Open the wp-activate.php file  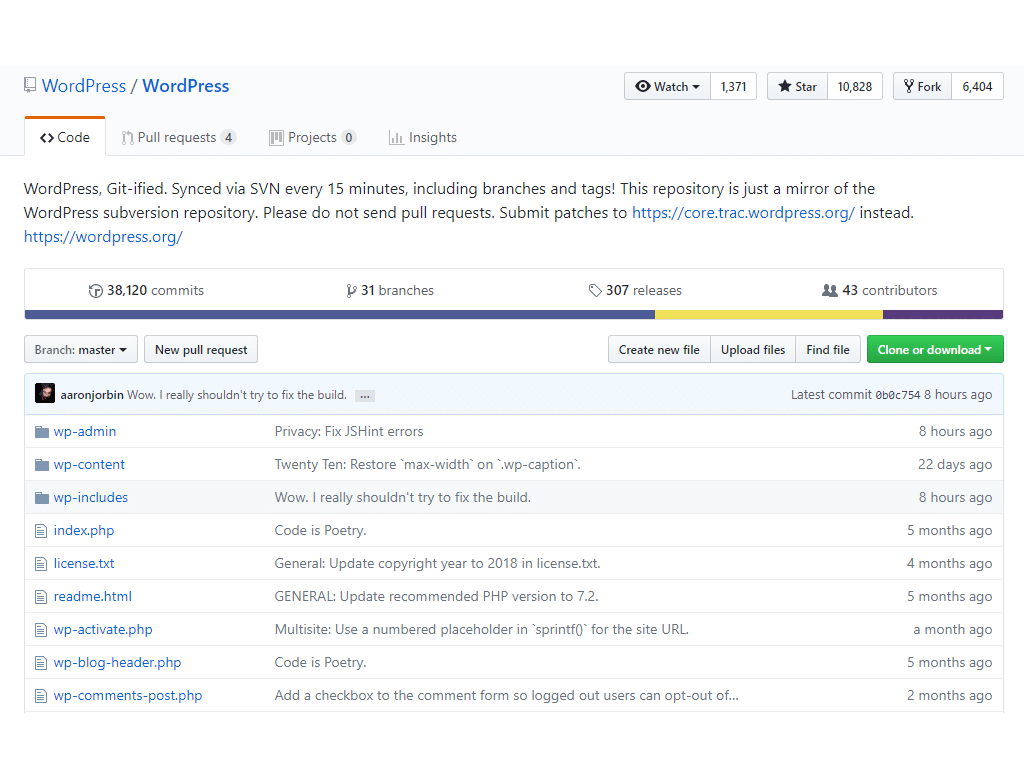tap(103, 630)
